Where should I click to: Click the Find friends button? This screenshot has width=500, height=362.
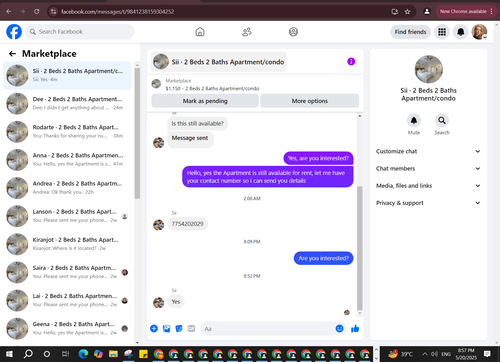click(x=410, y=32)
